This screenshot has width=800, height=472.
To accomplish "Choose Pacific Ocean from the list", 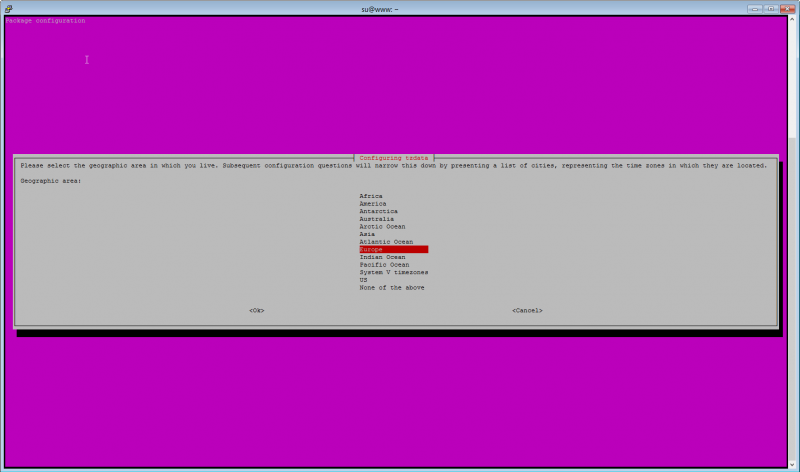I will [x=384, y=265].
